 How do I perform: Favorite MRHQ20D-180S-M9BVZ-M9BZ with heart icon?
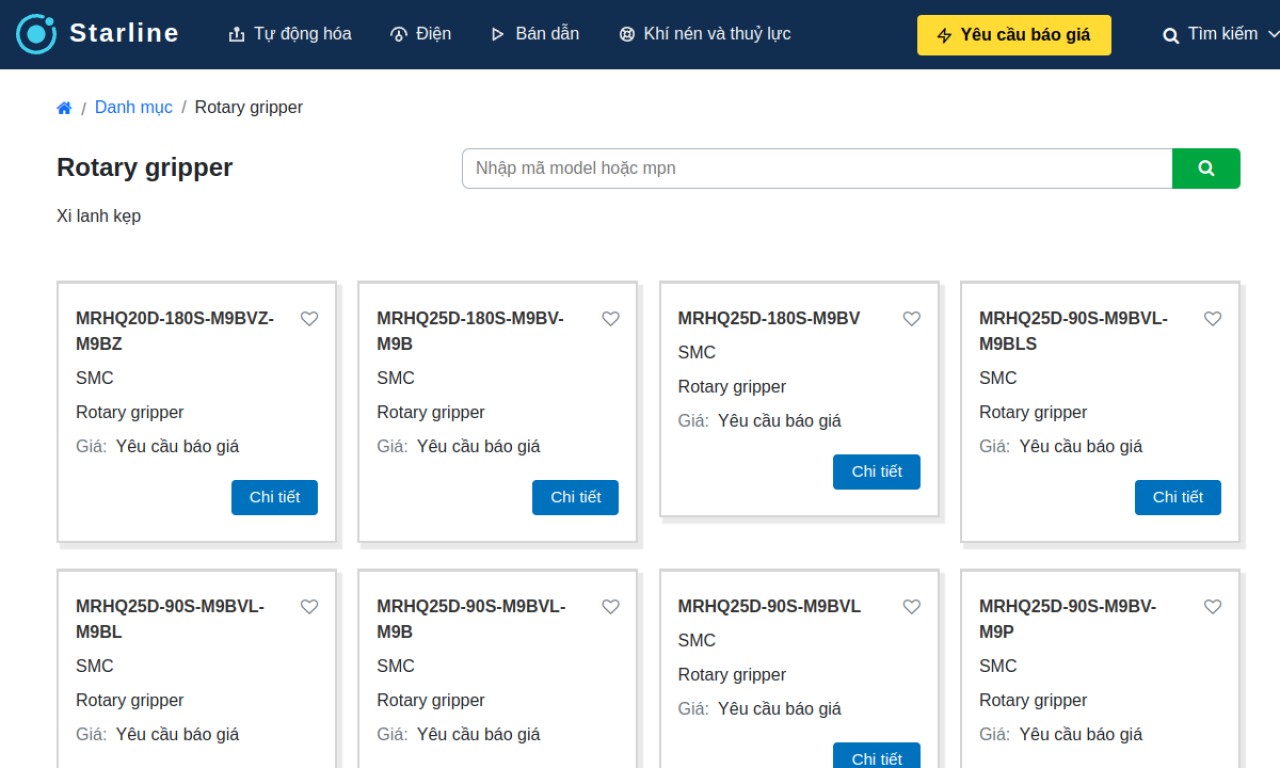point(309,319)
